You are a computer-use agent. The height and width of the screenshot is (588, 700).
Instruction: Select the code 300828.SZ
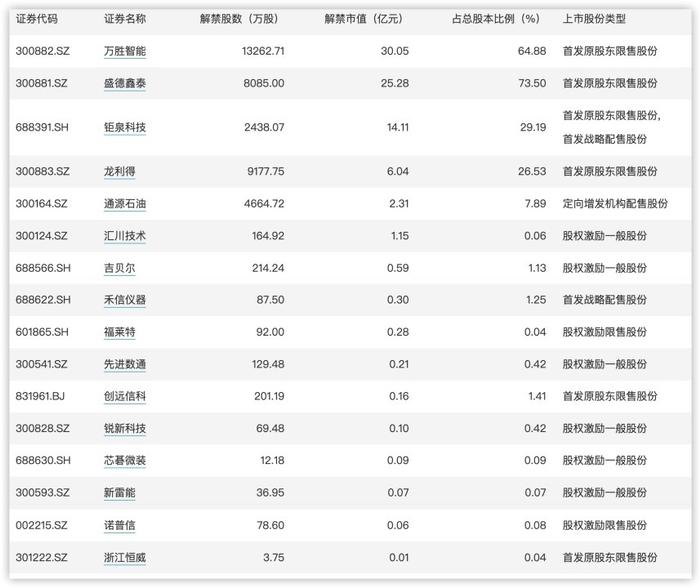pyautogui.click(x=42, y=428)
